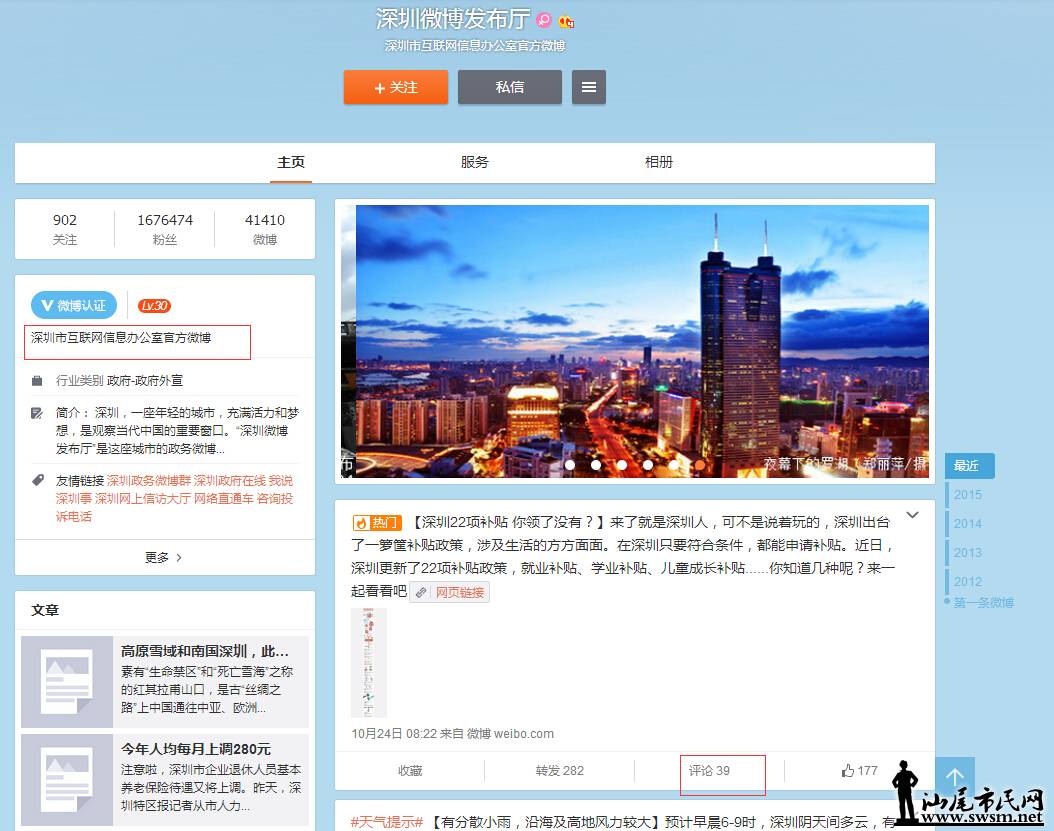Read the article titled 高原雪域和南国深圳，此...
The height and width of the screenshot is (831, 1054).
[x=204, y=651]
